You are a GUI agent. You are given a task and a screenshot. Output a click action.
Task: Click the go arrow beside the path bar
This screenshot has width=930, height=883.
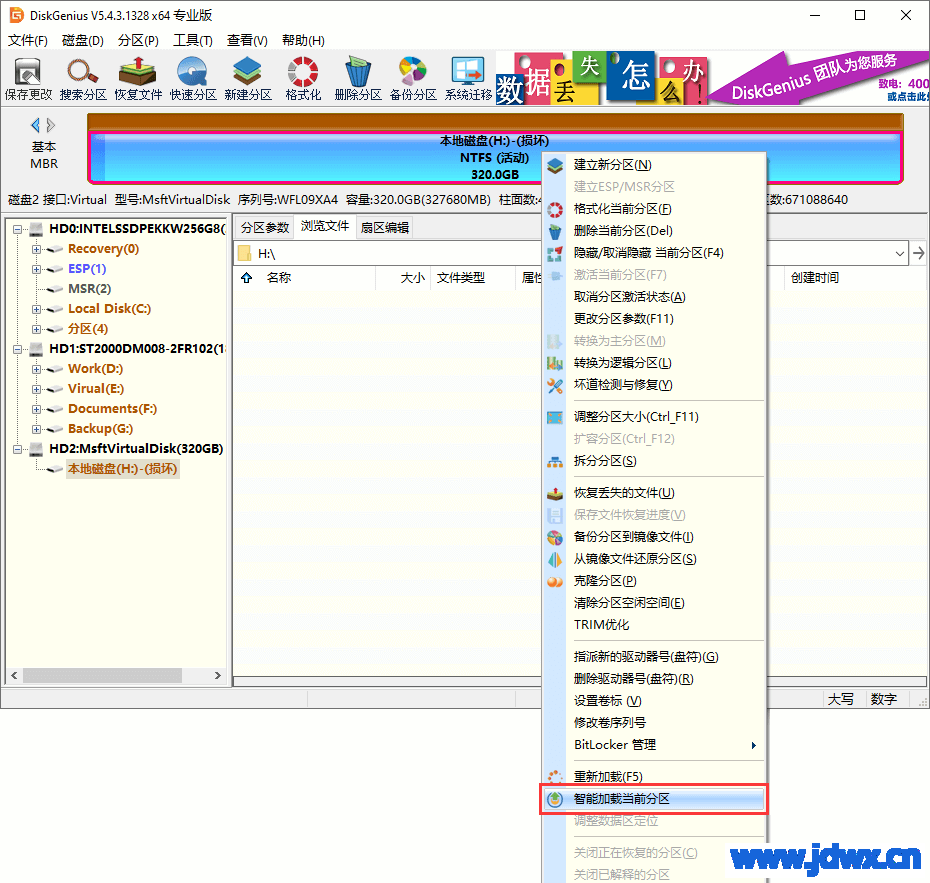919,253
